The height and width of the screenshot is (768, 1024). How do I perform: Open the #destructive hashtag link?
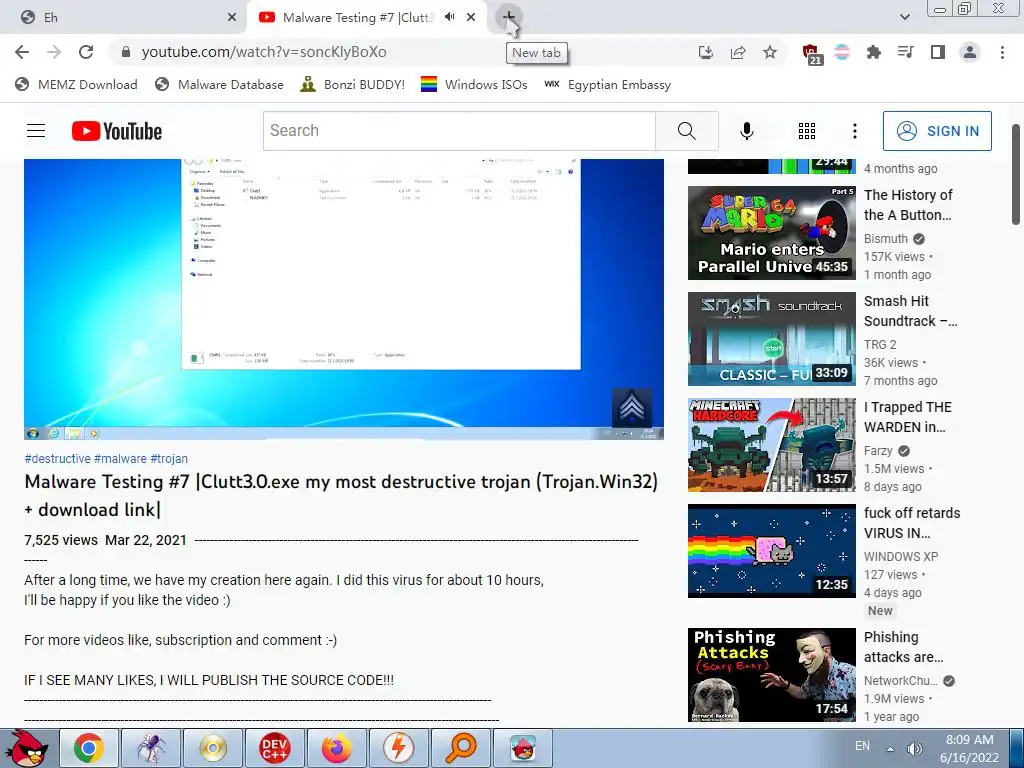tap(57, 459)
